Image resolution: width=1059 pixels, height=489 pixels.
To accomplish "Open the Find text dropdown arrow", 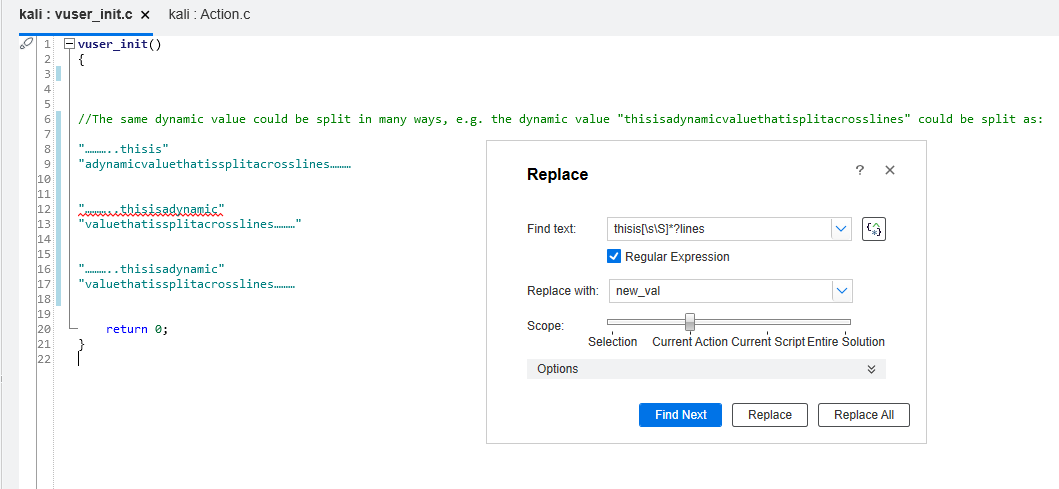I will coord(841,229).
